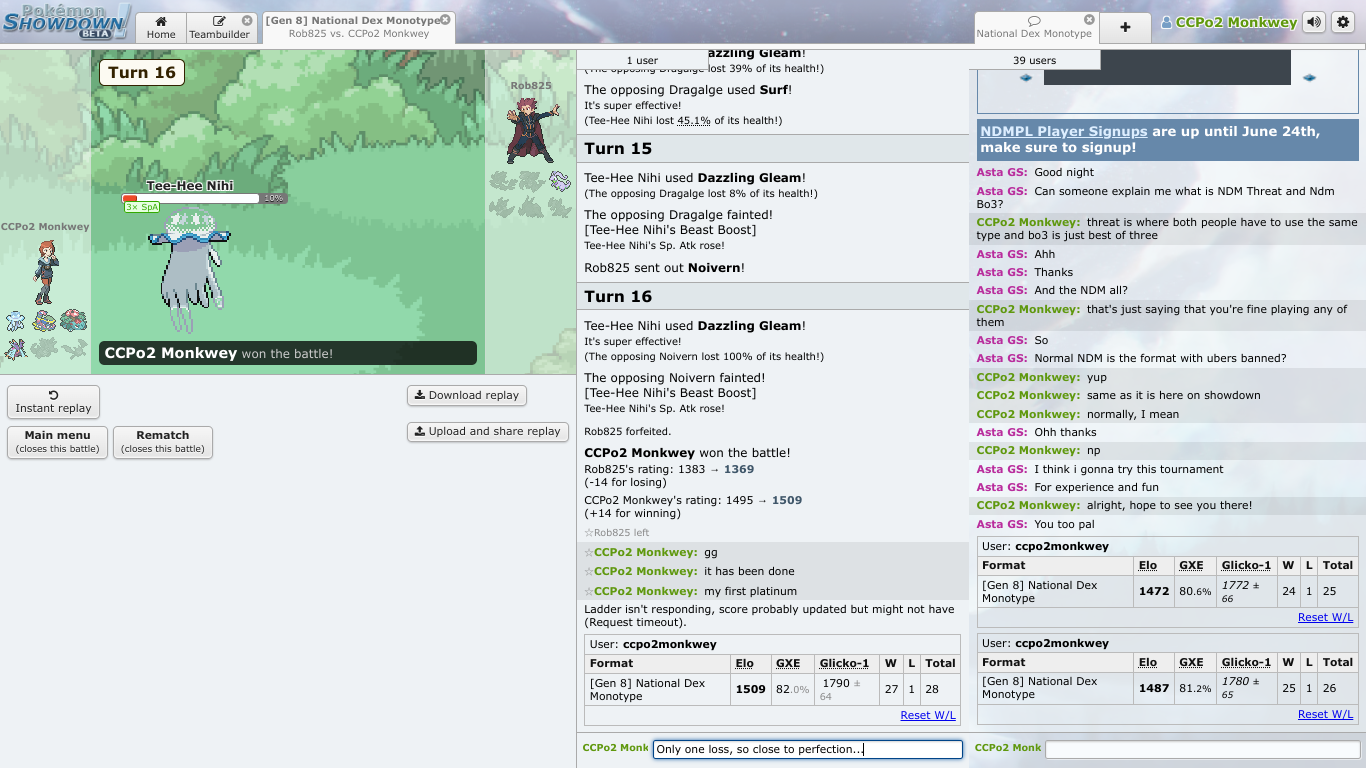The image size is (1366, 768).
Task: Click the 'won the battle!' banner on battlefield
Action: coord(288,353)
